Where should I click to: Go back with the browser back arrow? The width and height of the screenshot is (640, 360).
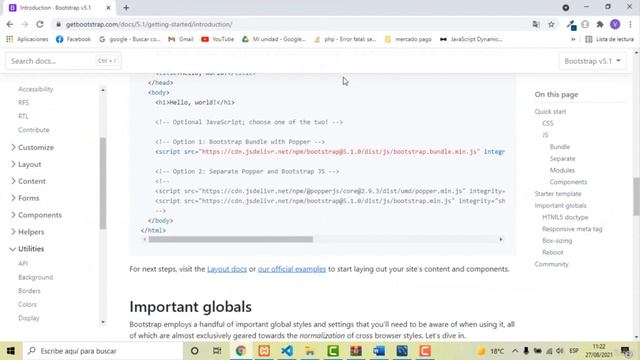coord(10,24)
